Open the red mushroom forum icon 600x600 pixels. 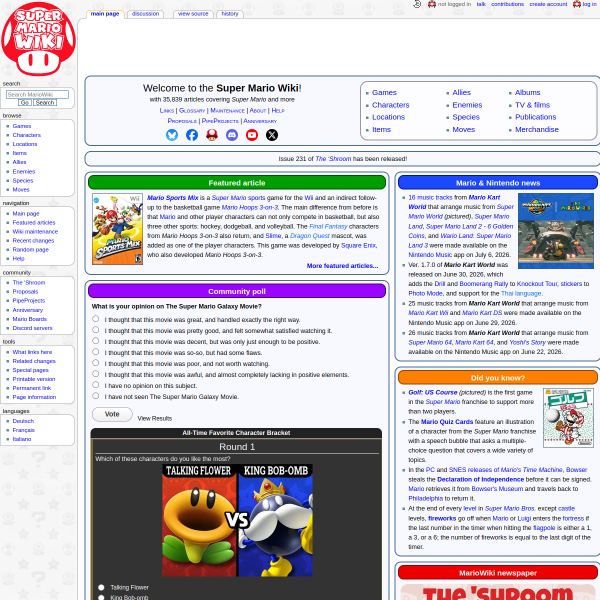coord(212,135)
